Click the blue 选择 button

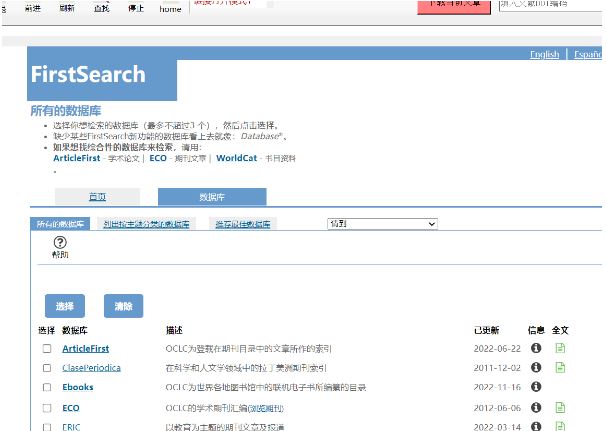65,306
